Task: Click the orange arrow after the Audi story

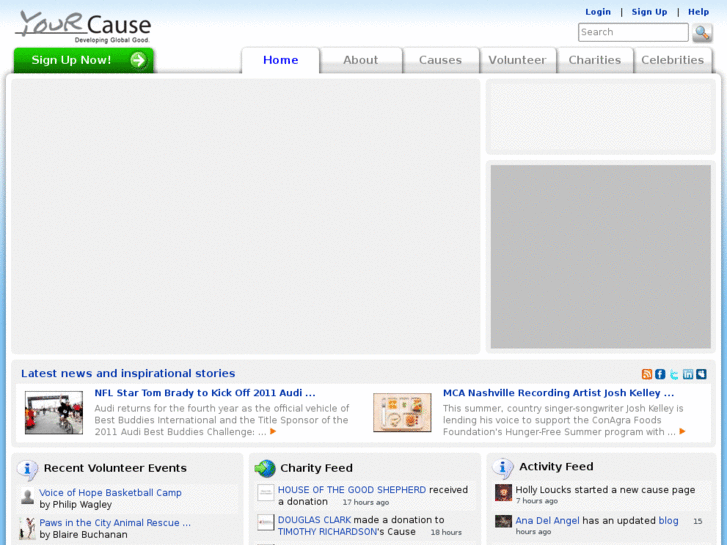Action: point(273,431)
